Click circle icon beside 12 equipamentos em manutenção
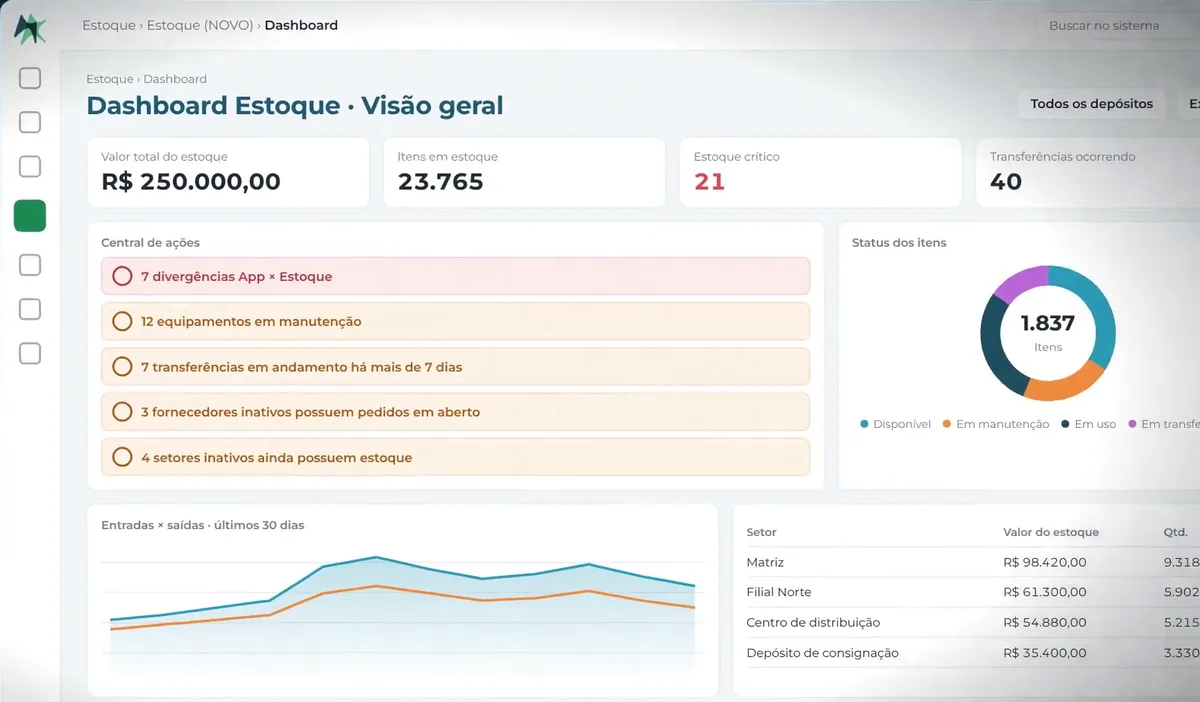The width and height of the screenshot is (1200, 702). click(x=122, y=321)
